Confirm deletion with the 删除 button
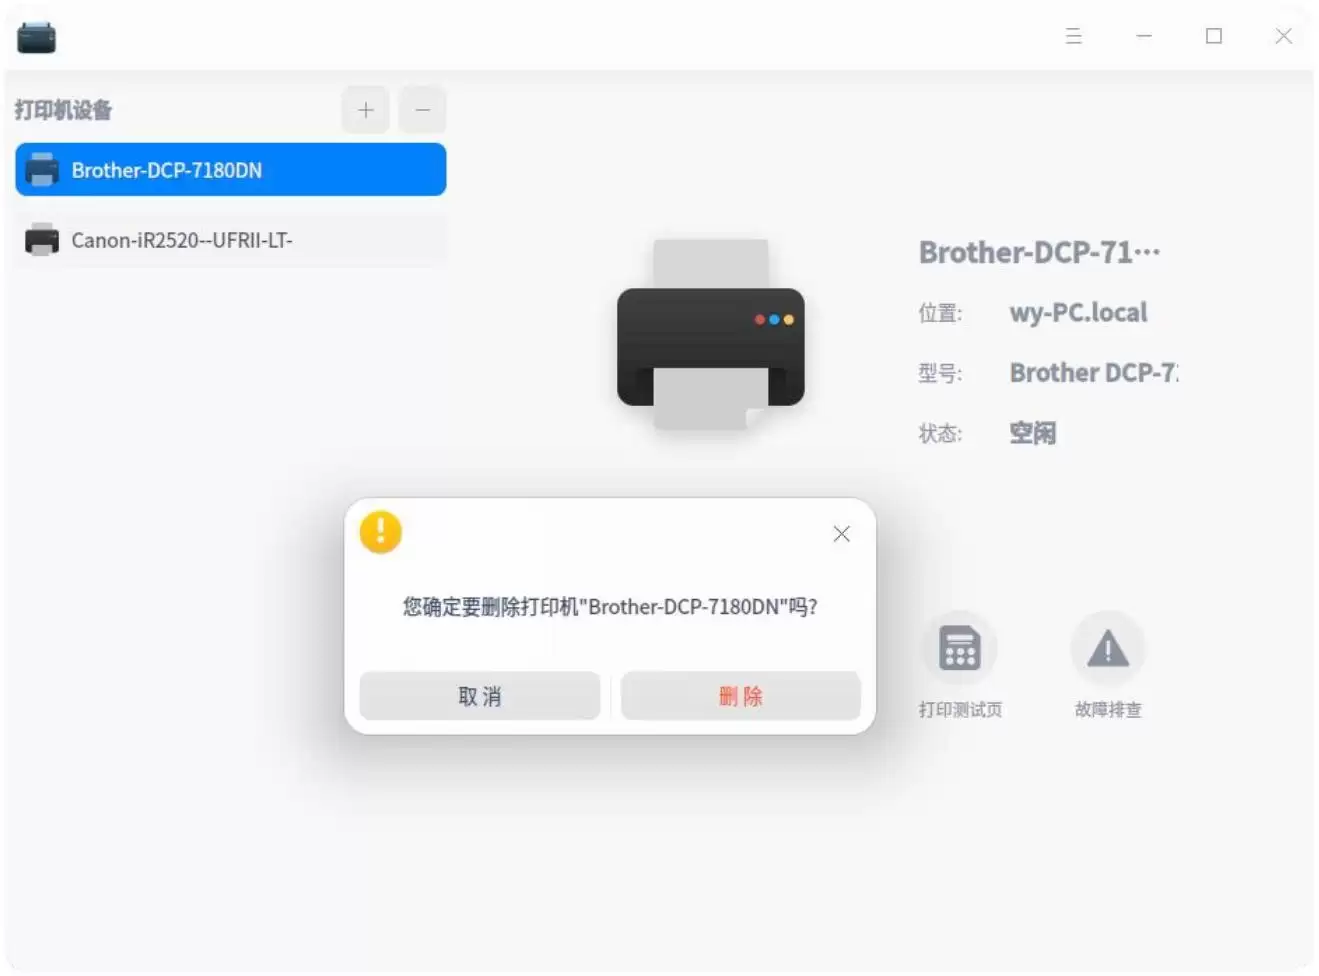1319x976 pixels. click(x=740, y=695)
